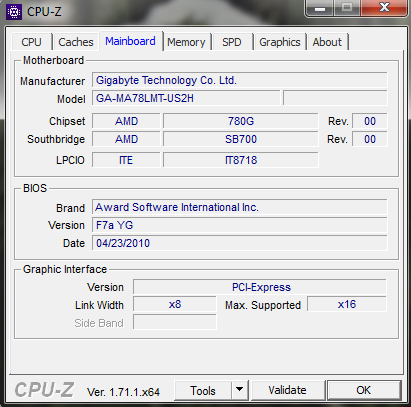
Task: Go to the Memory tab
Action: coord(186,42)
